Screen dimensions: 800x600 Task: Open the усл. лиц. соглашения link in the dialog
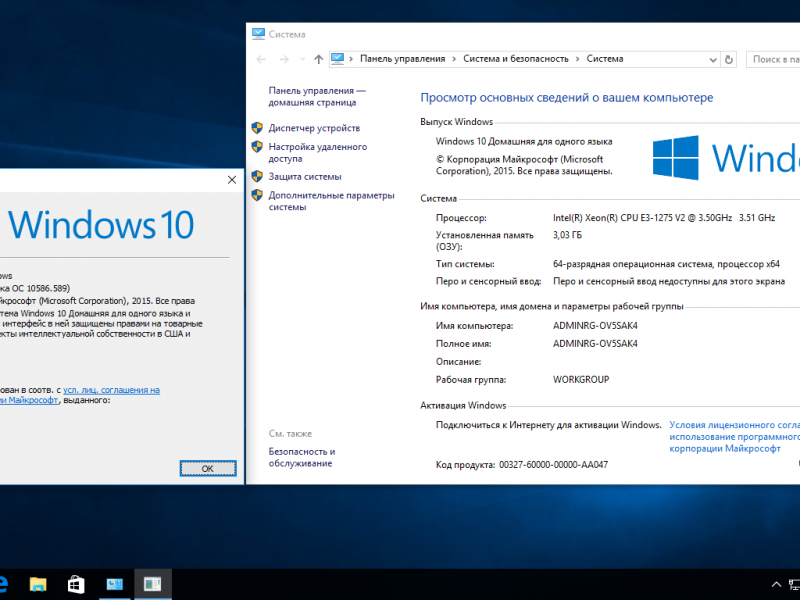111,390
